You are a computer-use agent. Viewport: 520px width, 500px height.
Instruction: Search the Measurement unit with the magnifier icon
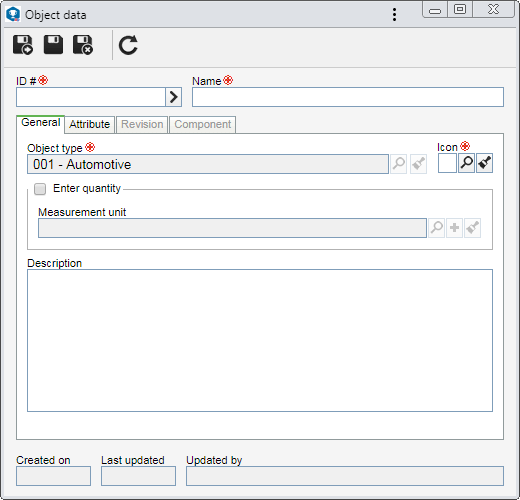coord(436,228)
